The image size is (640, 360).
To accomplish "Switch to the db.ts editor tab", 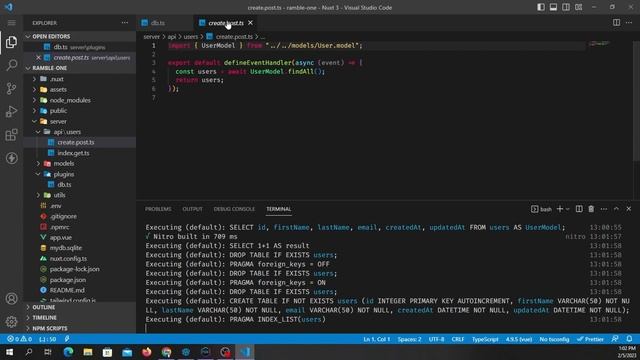I will pos(158,23).
